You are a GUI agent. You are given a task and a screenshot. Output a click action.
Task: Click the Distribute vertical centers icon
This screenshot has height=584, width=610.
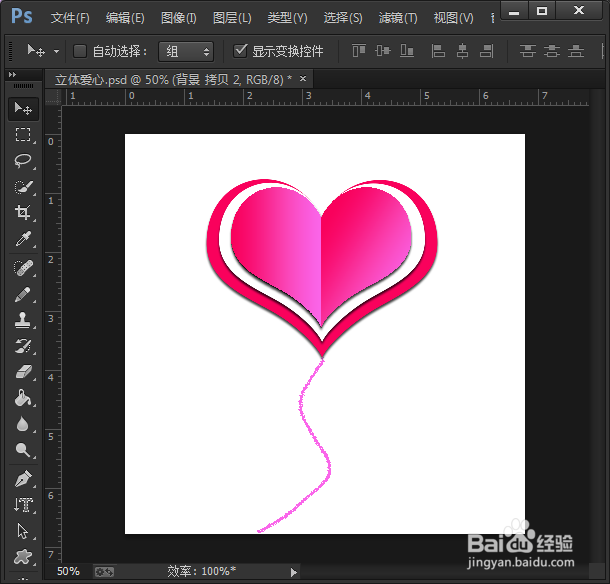point(552,51)
